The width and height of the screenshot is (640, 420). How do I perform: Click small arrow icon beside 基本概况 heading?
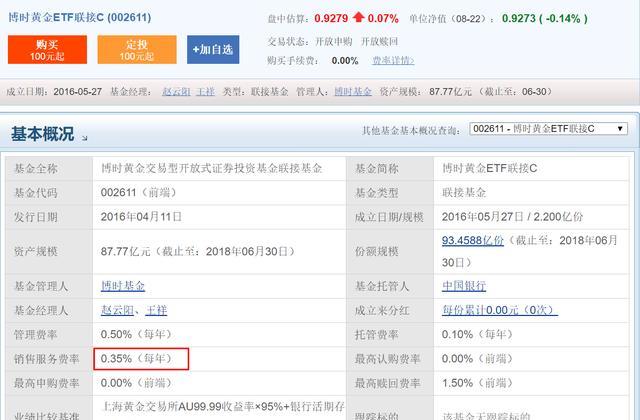(x=84, y=138)
